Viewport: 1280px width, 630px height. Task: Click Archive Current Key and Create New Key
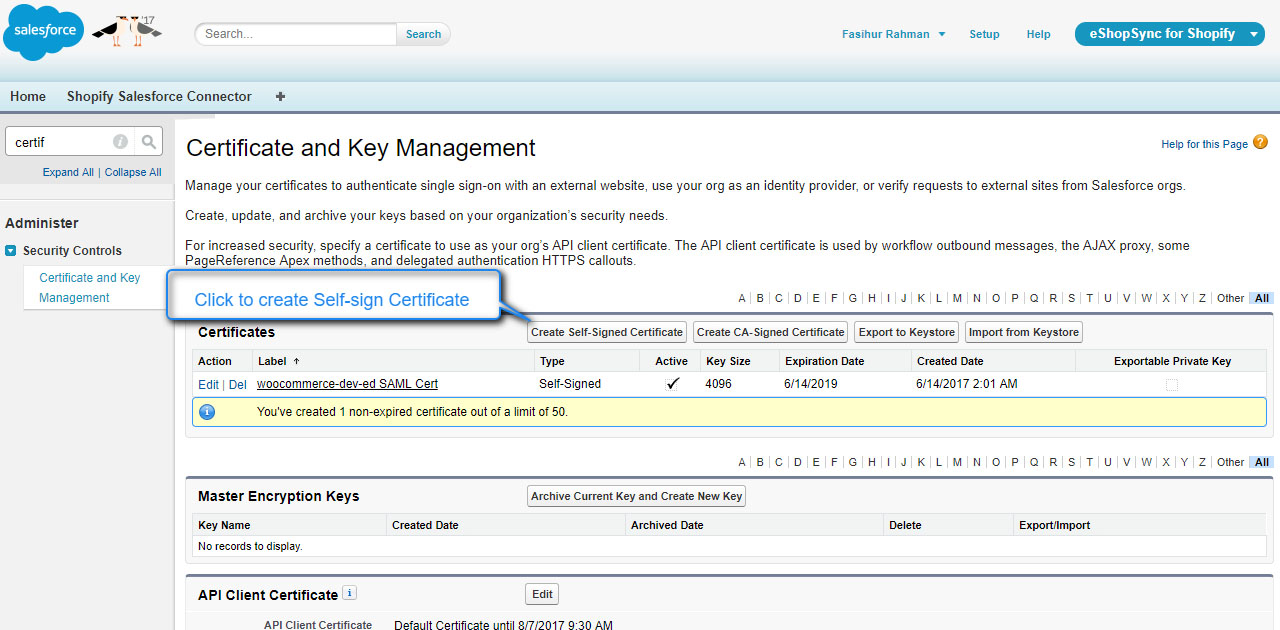pyautogui.click(x=636, y=496)
